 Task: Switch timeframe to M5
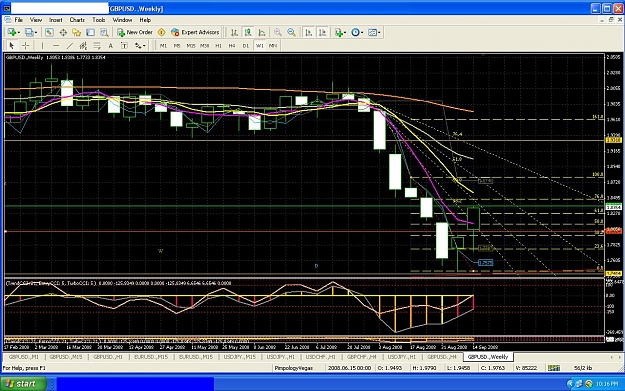click(177, 46)
